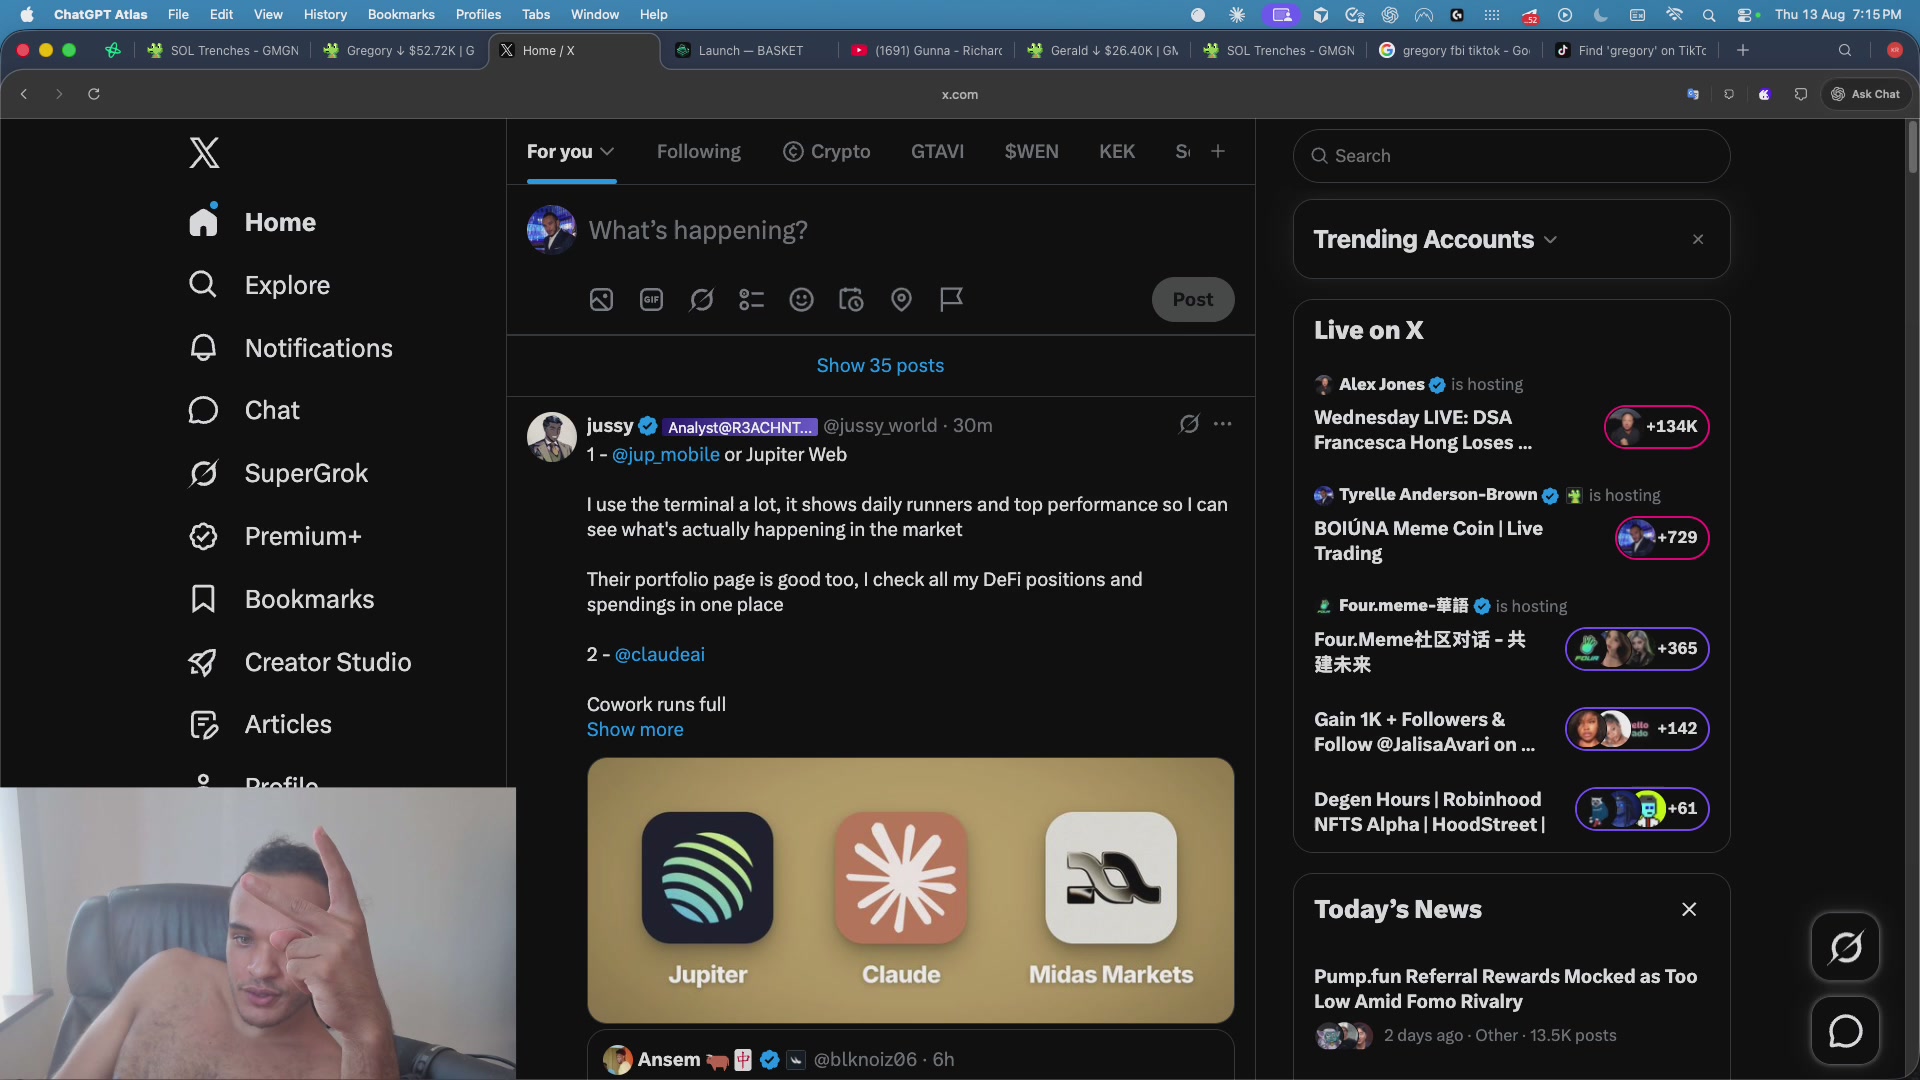Click the flag icon in composer toolbar

951,299
